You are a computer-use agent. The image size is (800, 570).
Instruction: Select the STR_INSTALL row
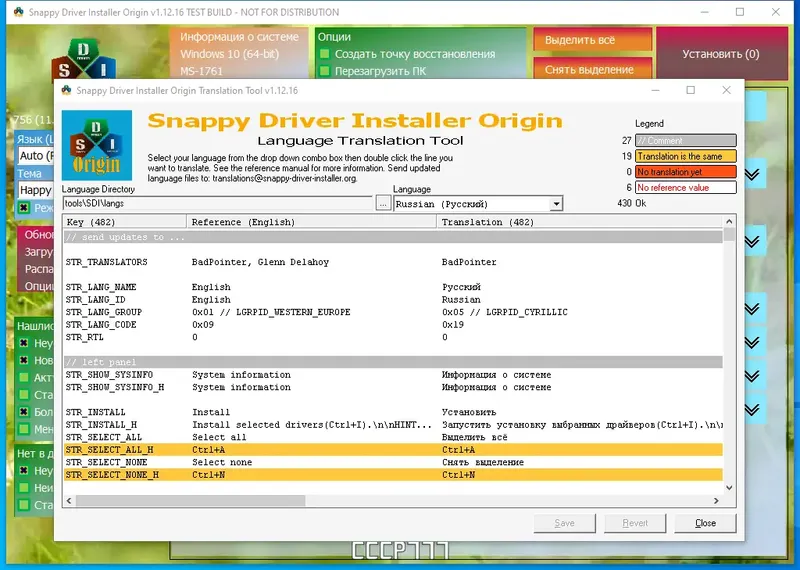(393, 412)
